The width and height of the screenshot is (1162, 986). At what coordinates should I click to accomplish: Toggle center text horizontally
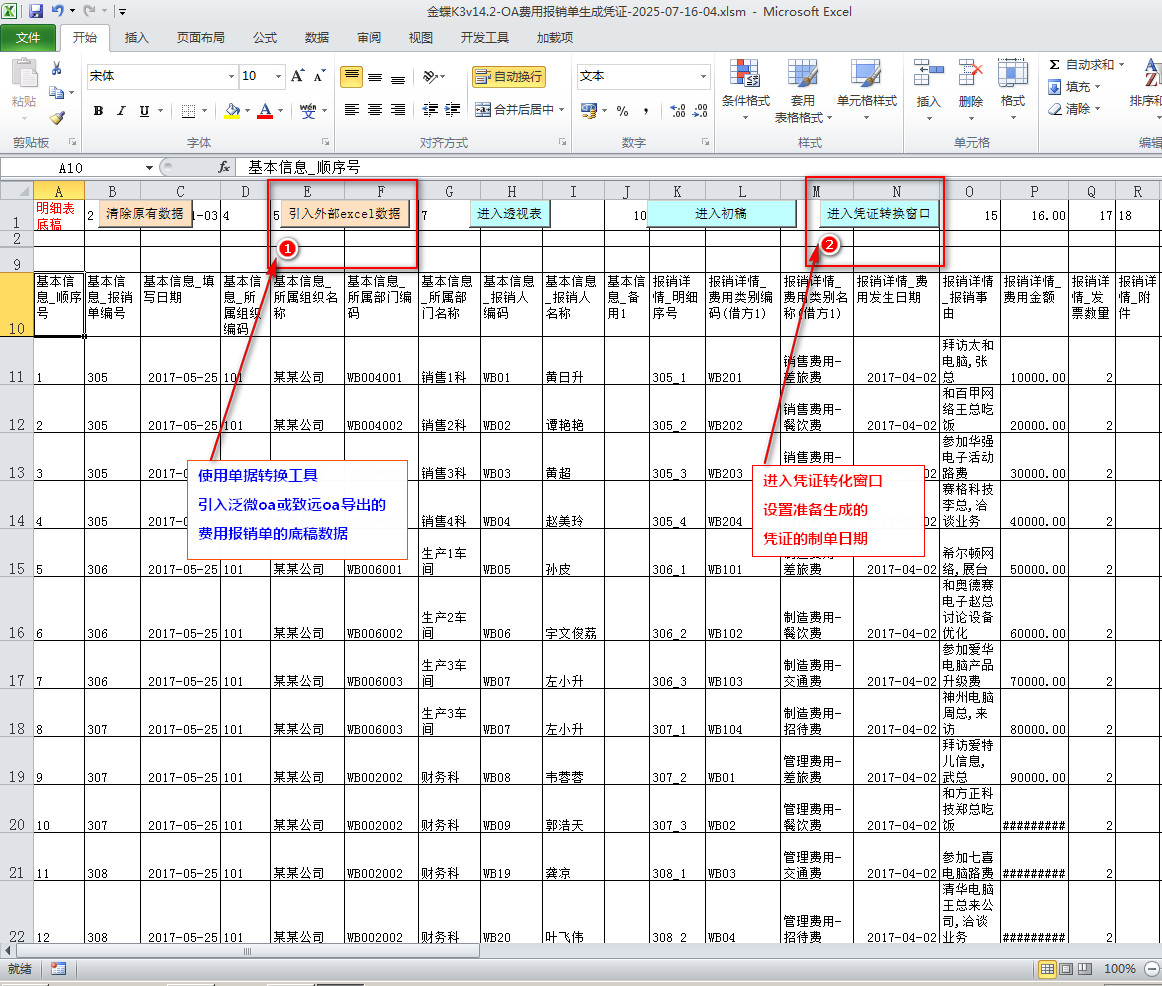tap(375, 110)
